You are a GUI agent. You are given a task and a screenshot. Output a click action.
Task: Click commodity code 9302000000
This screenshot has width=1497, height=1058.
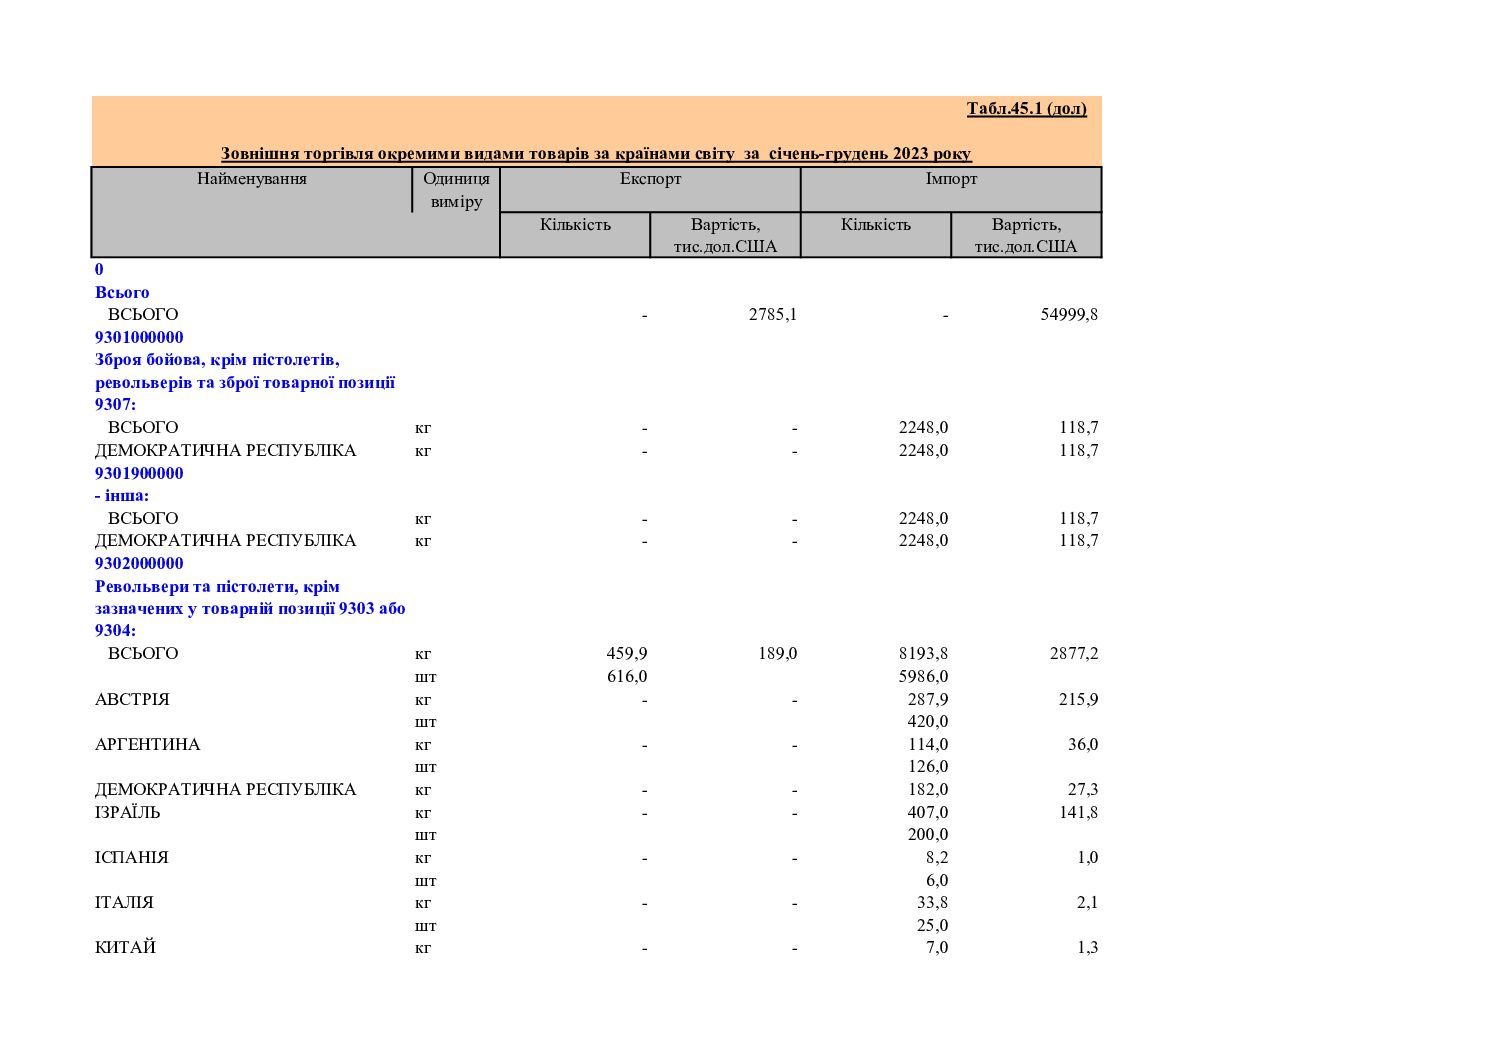[x=139, y=563]
